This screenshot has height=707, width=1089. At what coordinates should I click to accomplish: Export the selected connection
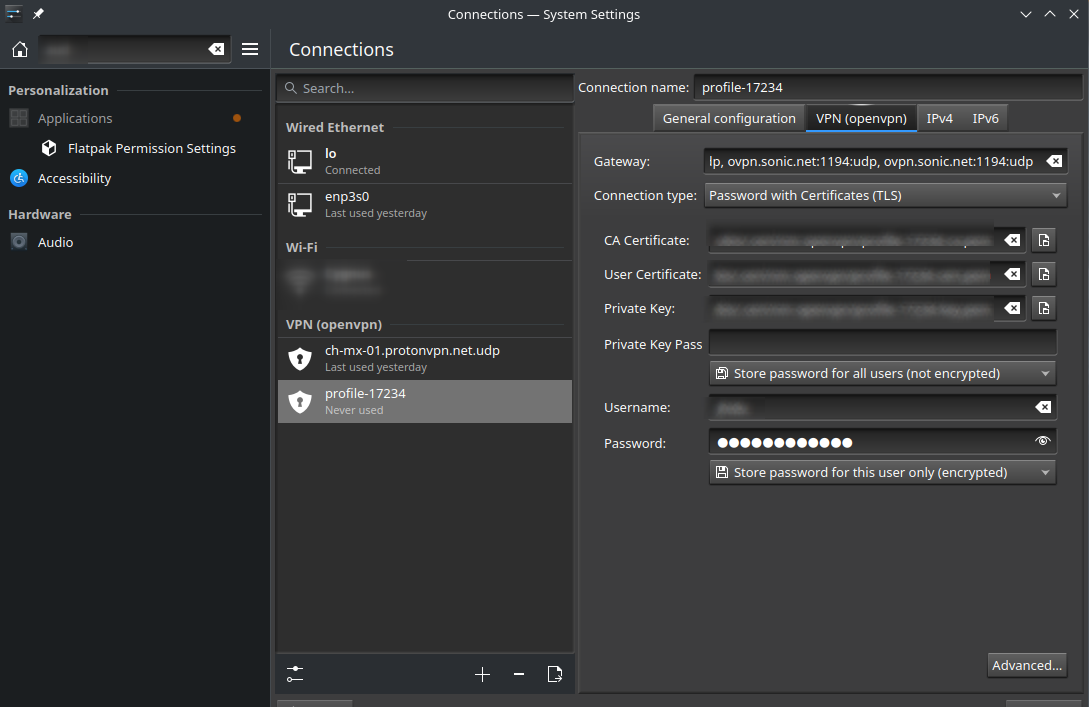(x=555, y=674)
